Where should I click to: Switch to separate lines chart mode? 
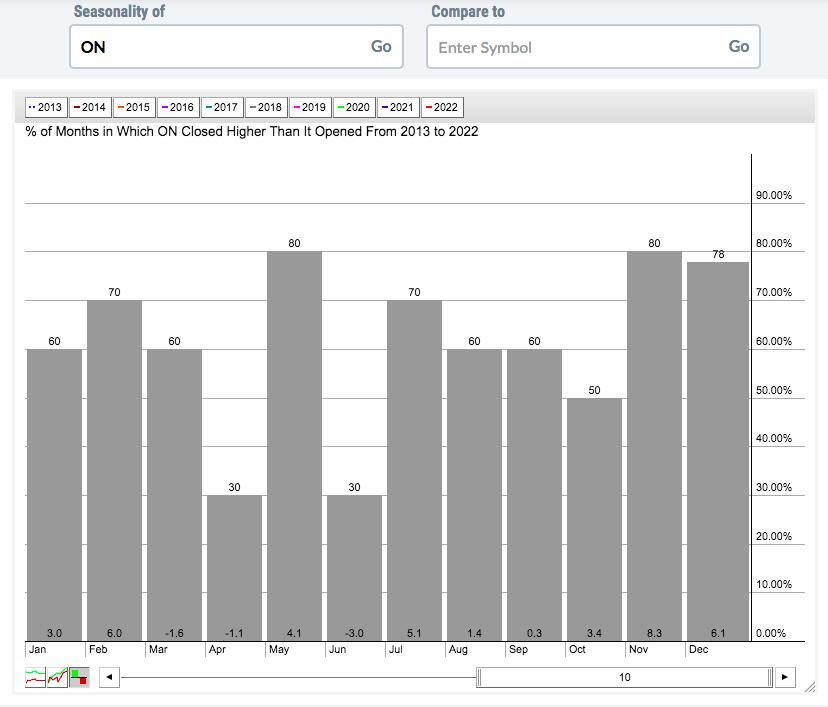35,677
